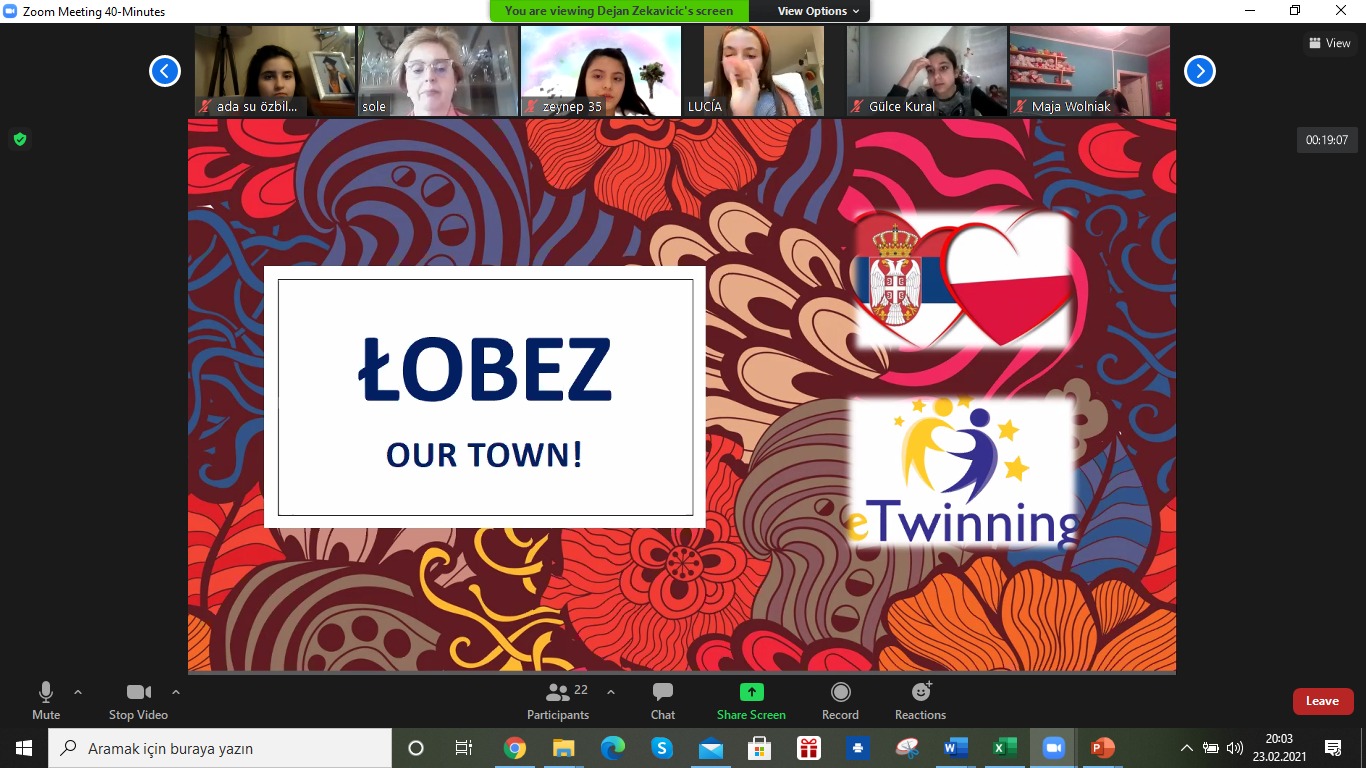Click the meeting timer 00:19:07

pyautogui.click(x=1327, y=140)
